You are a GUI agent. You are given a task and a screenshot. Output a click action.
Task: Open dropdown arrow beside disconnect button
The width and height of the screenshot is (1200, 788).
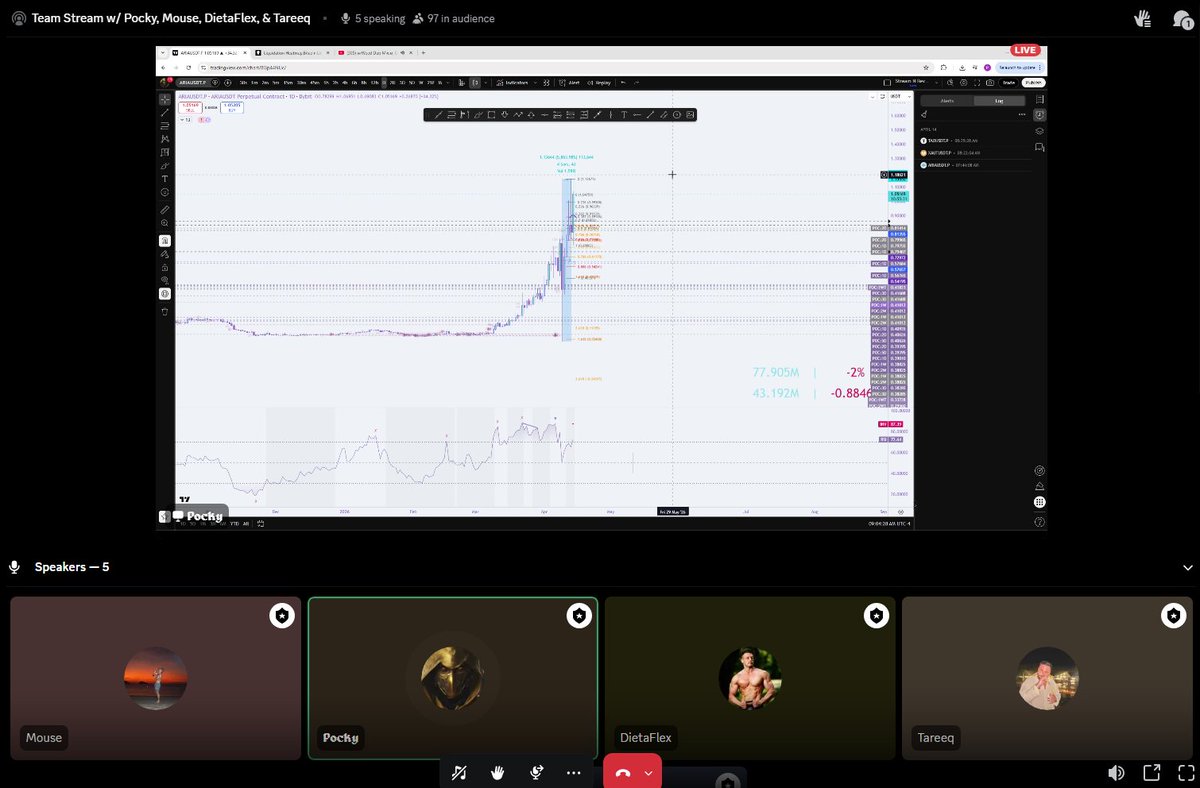click(x=649, y=772)
